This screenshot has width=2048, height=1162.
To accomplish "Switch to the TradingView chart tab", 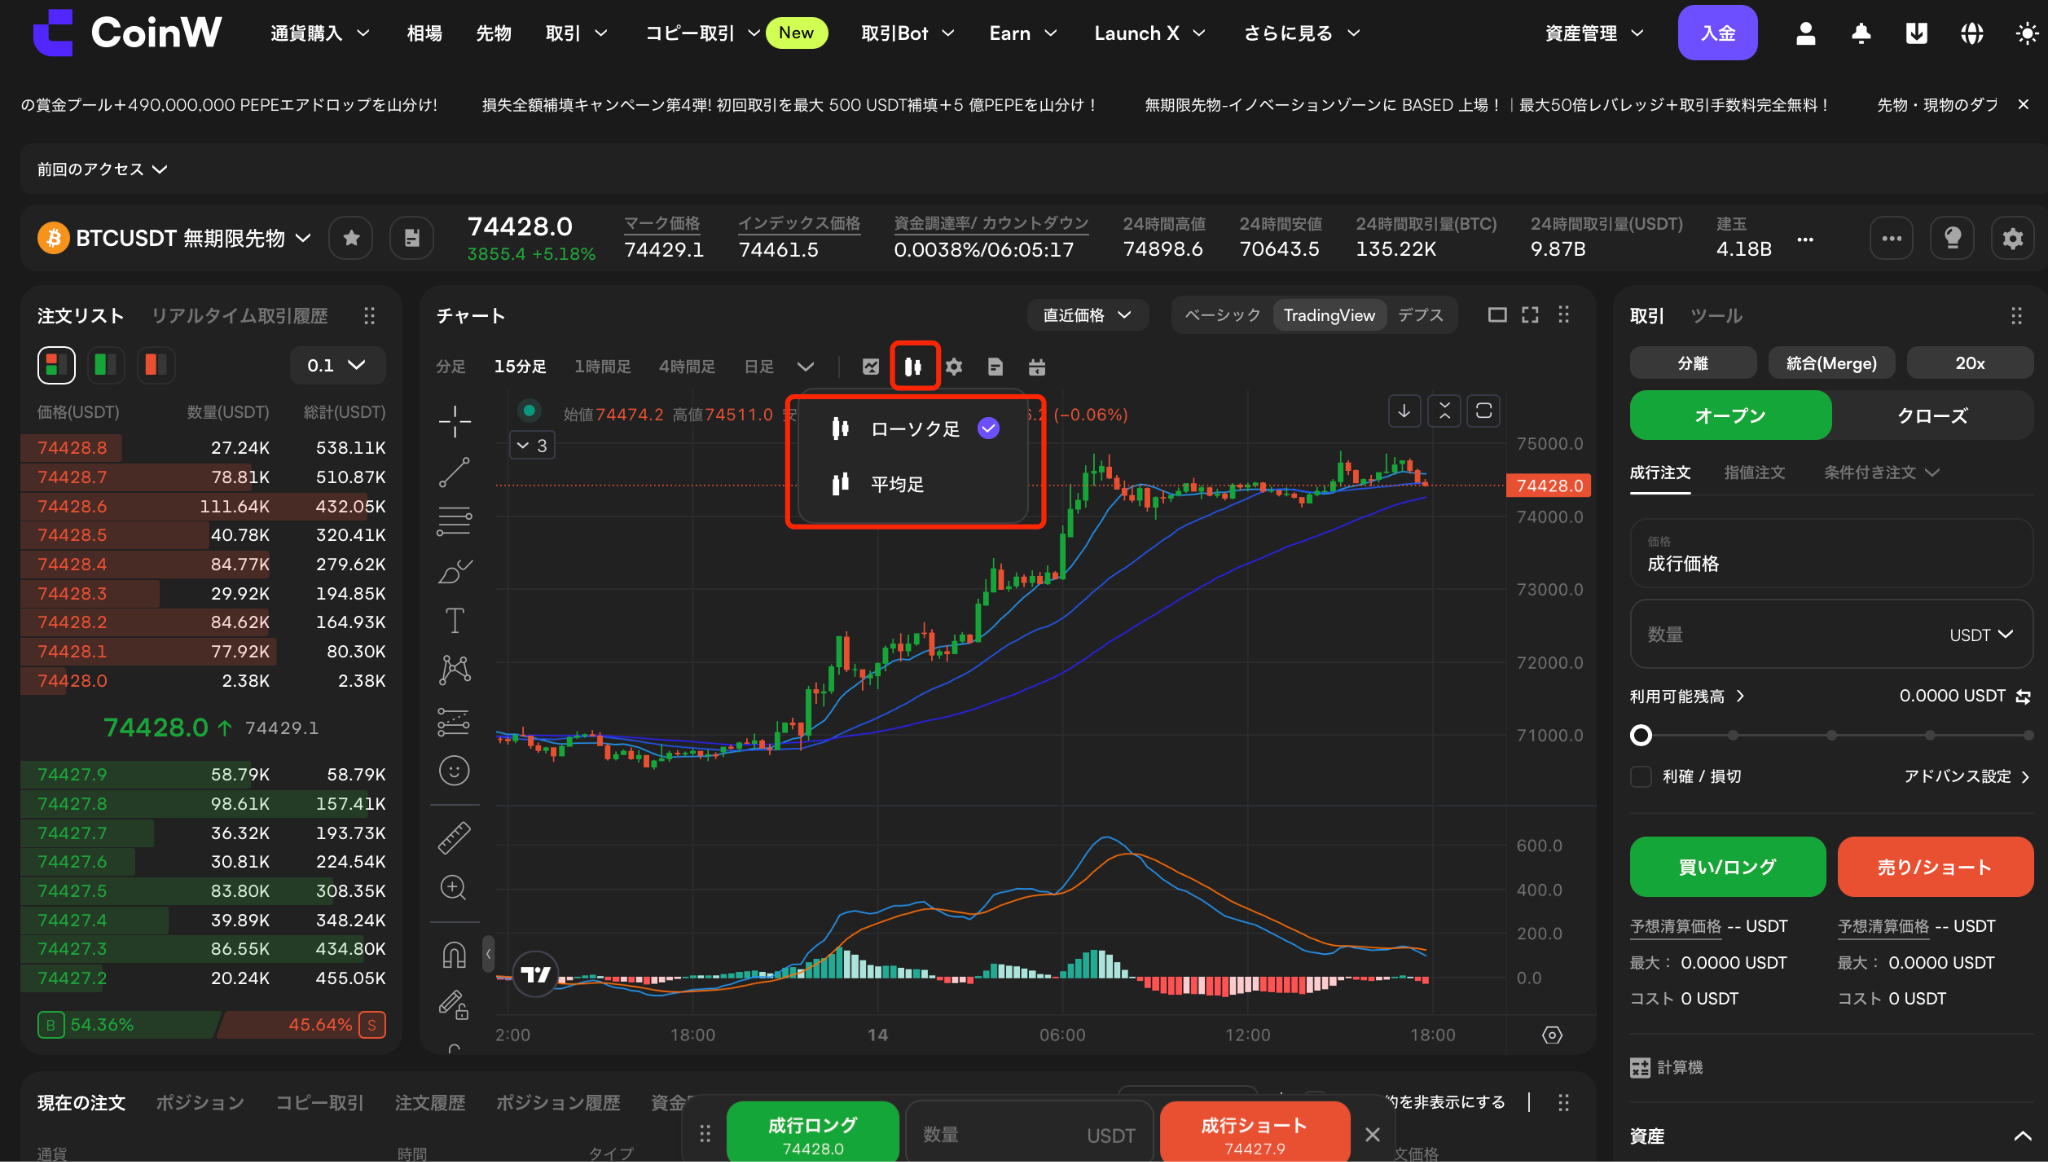I will coord(1329,315).
